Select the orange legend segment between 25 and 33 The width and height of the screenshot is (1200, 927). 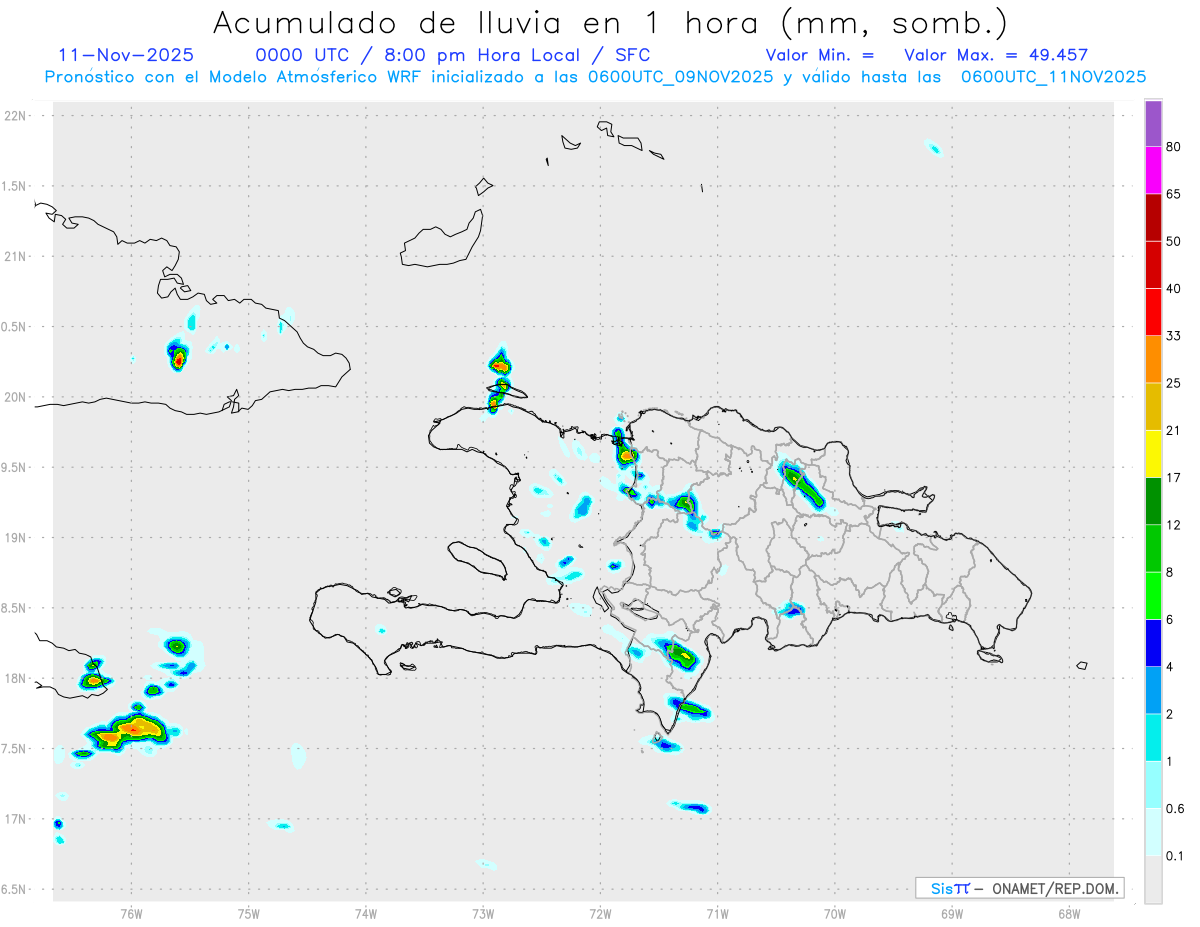[1153, 358]
